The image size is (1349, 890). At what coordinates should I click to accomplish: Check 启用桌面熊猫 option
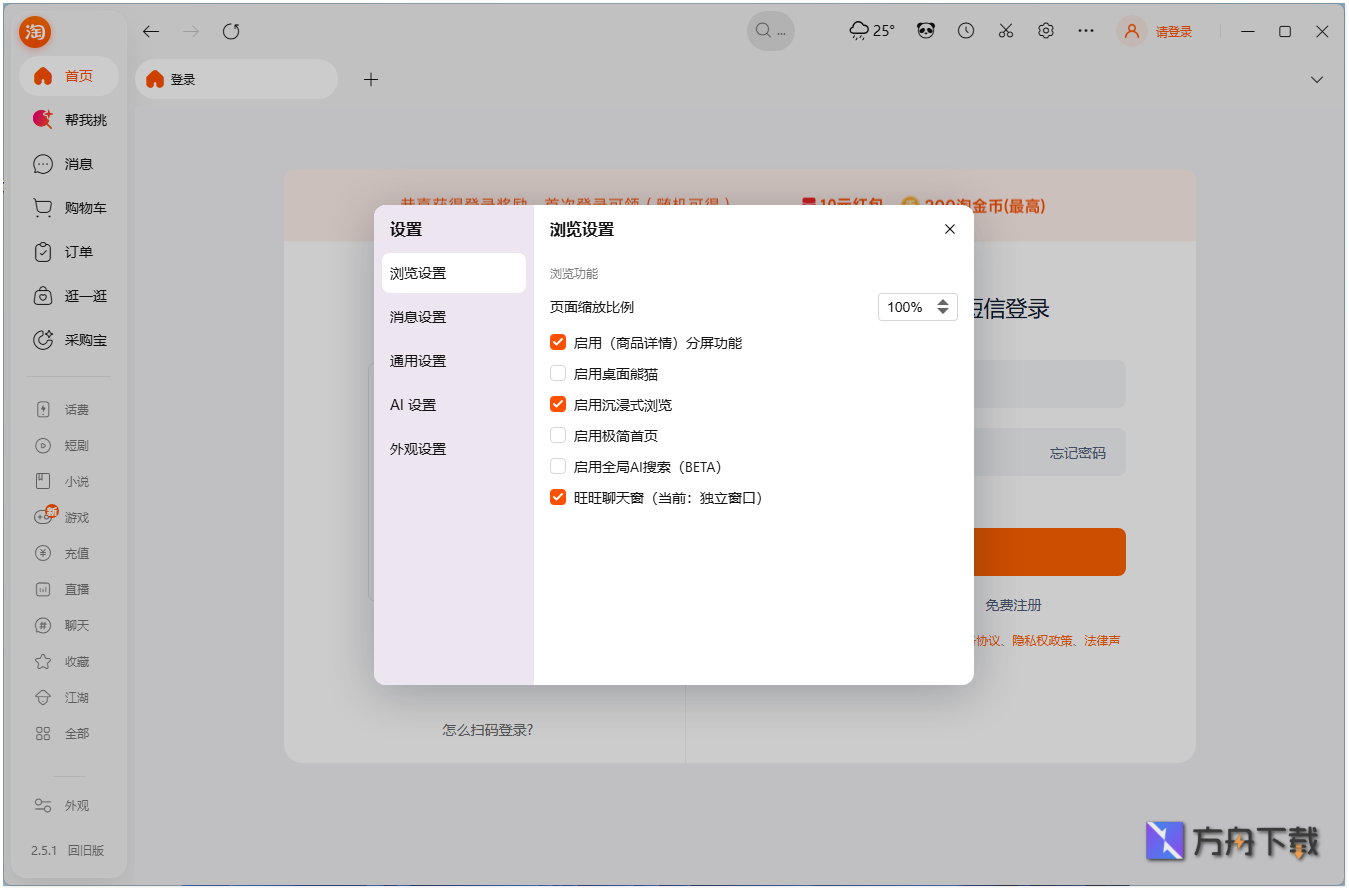coord(558,374)
